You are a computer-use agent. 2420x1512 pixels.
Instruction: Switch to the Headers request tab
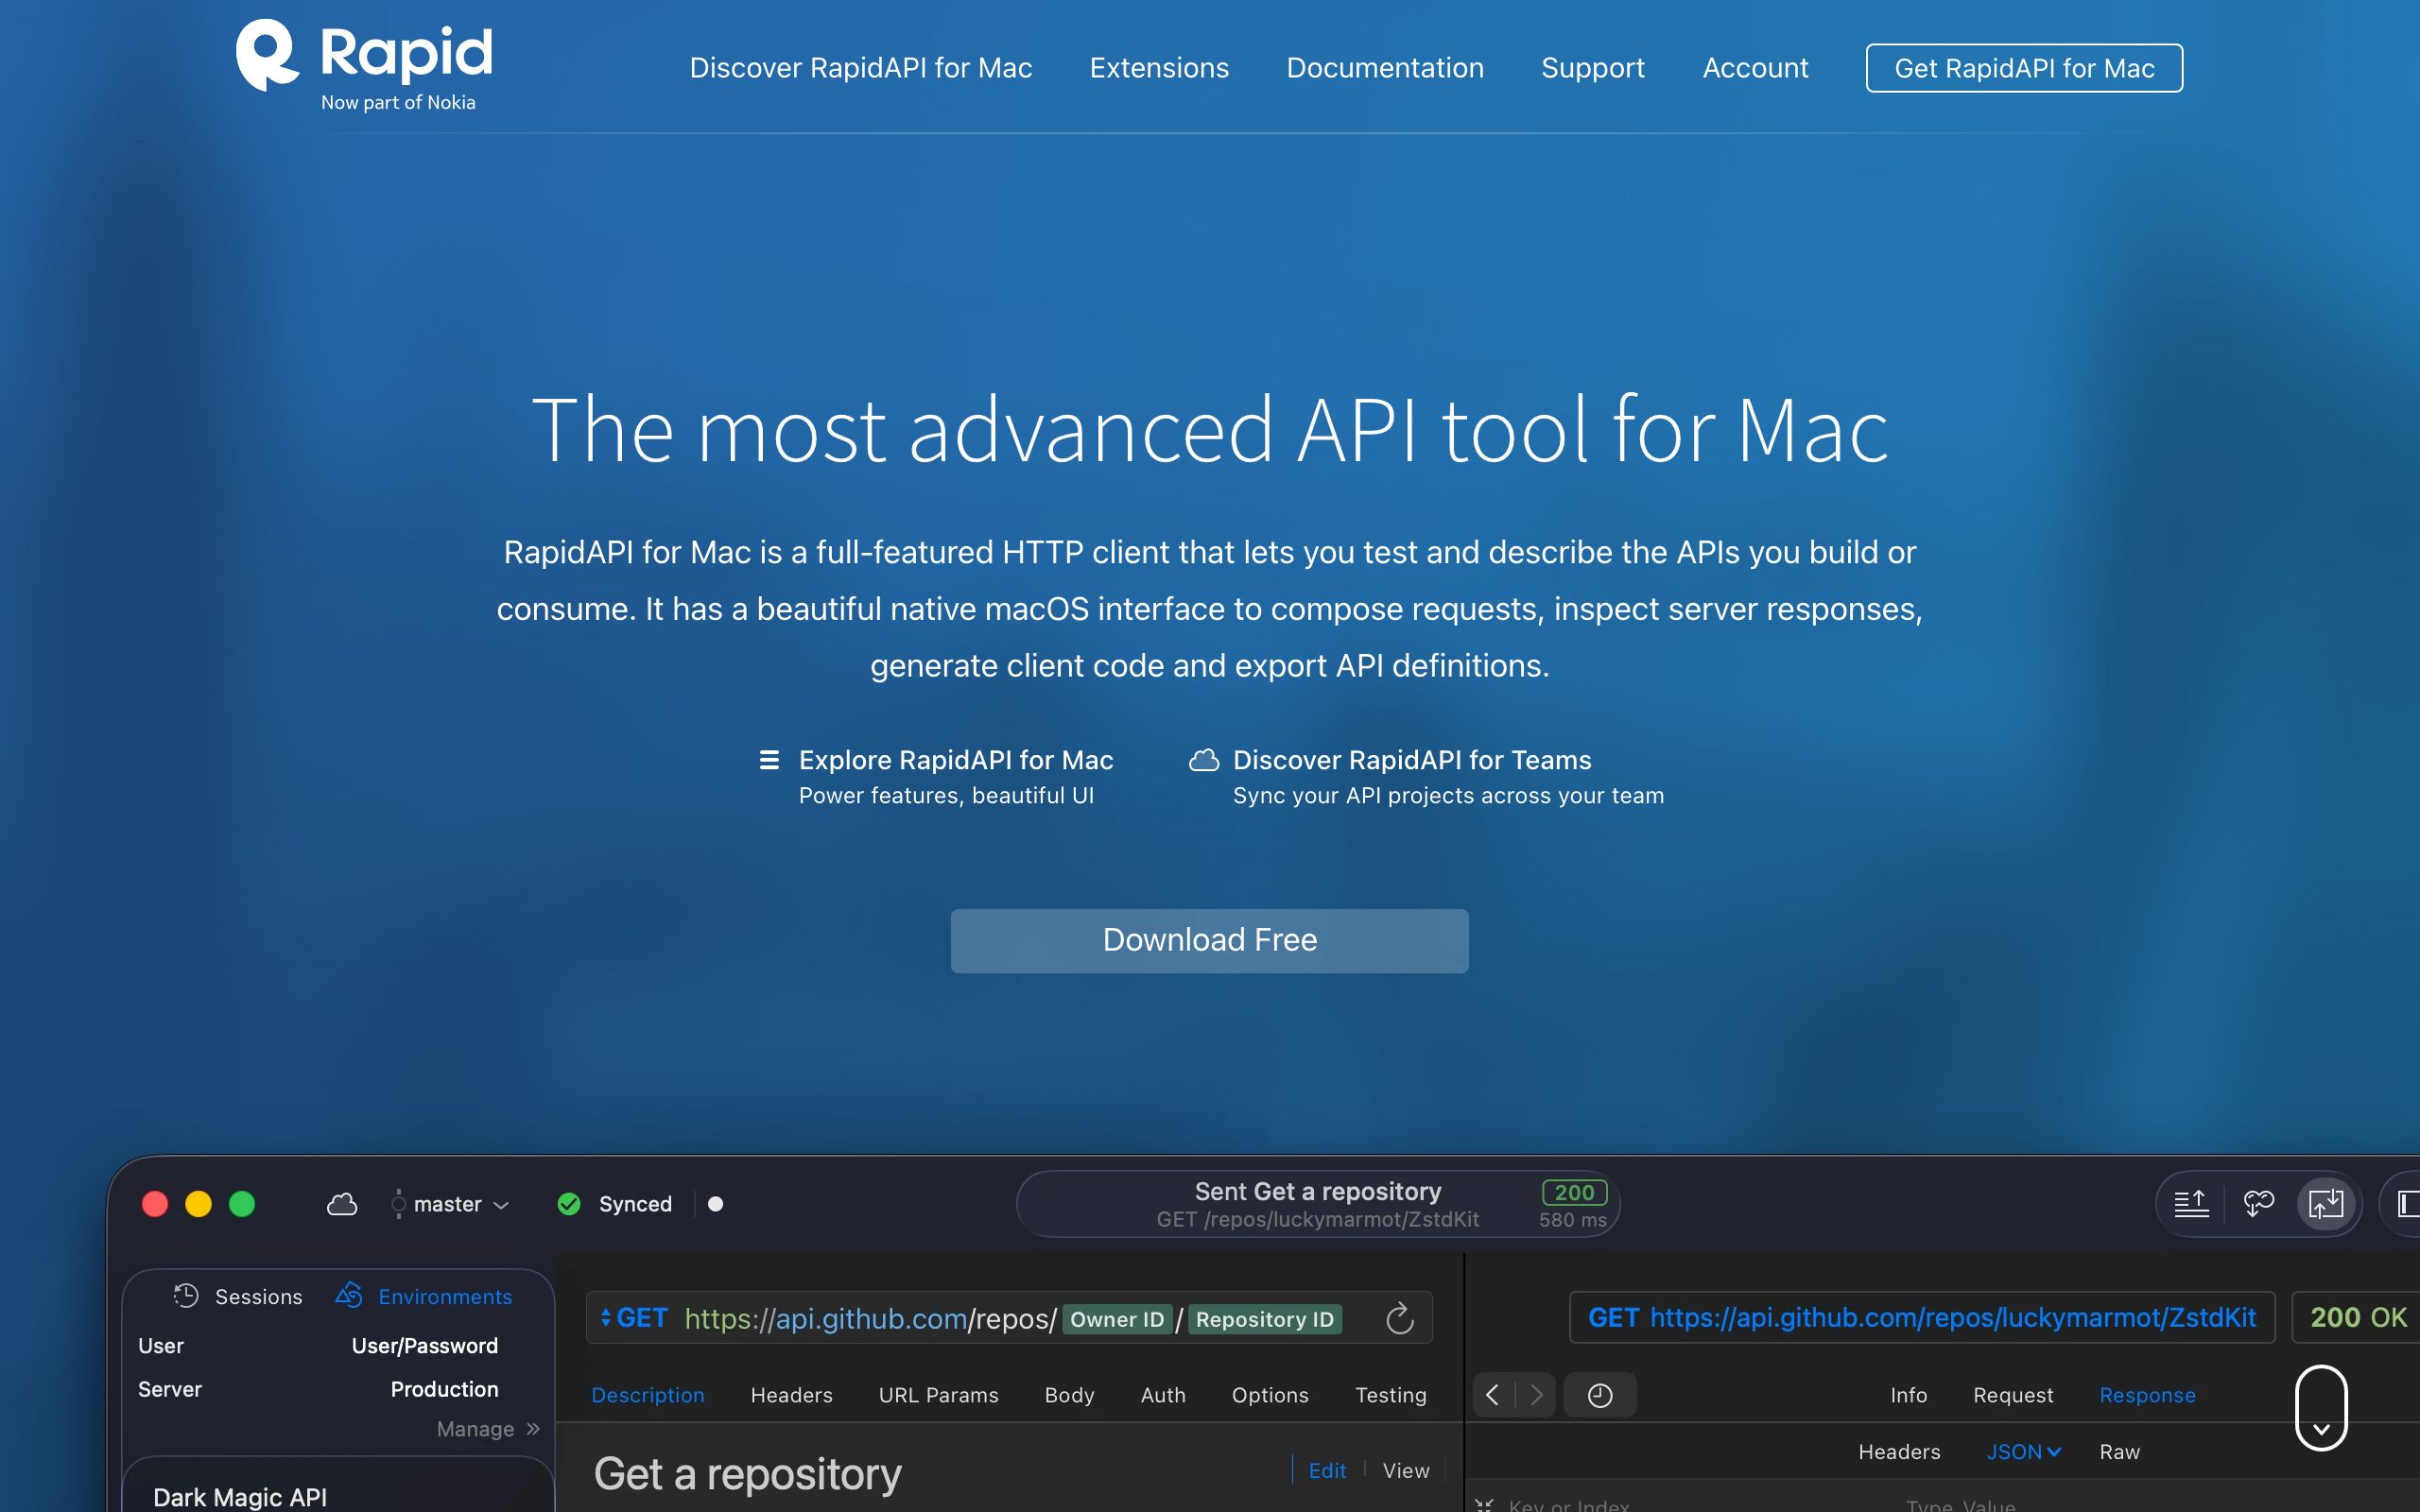[x=791, y=1394]
